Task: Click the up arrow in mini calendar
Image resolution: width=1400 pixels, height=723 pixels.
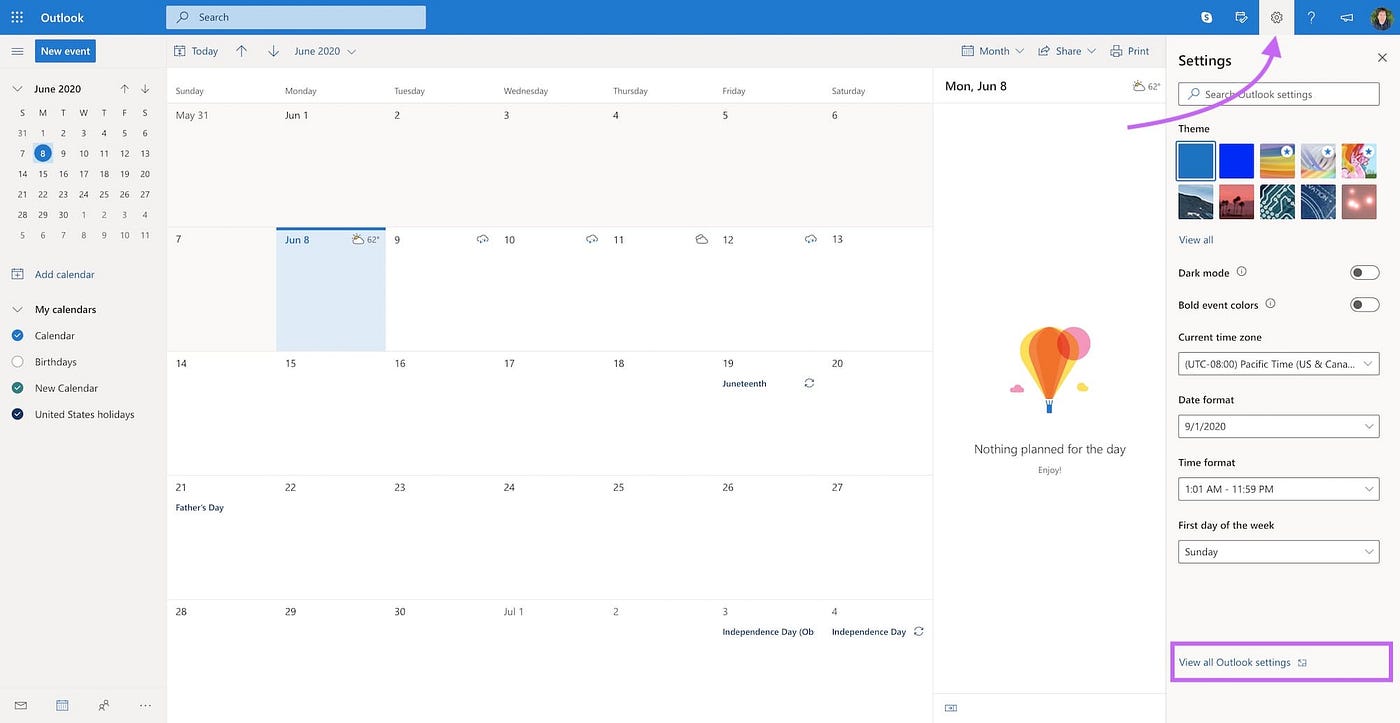Action: click(124, 89)
